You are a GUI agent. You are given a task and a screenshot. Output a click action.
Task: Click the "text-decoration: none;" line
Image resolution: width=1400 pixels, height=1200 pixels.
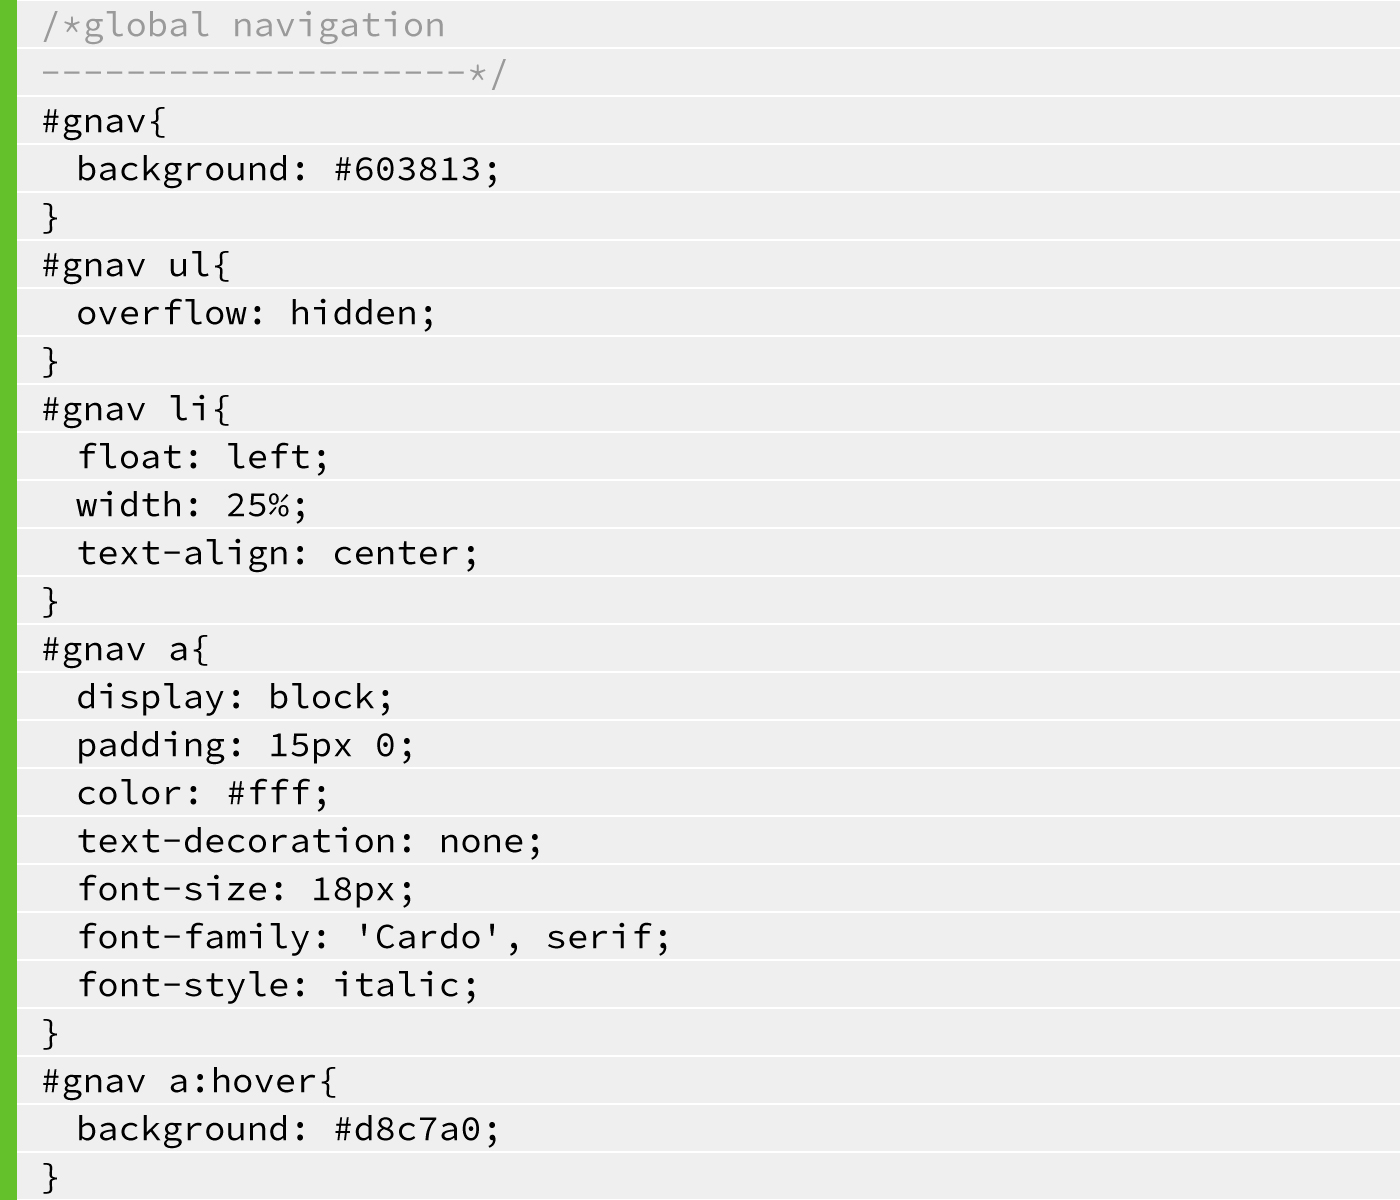click(310, 841)
